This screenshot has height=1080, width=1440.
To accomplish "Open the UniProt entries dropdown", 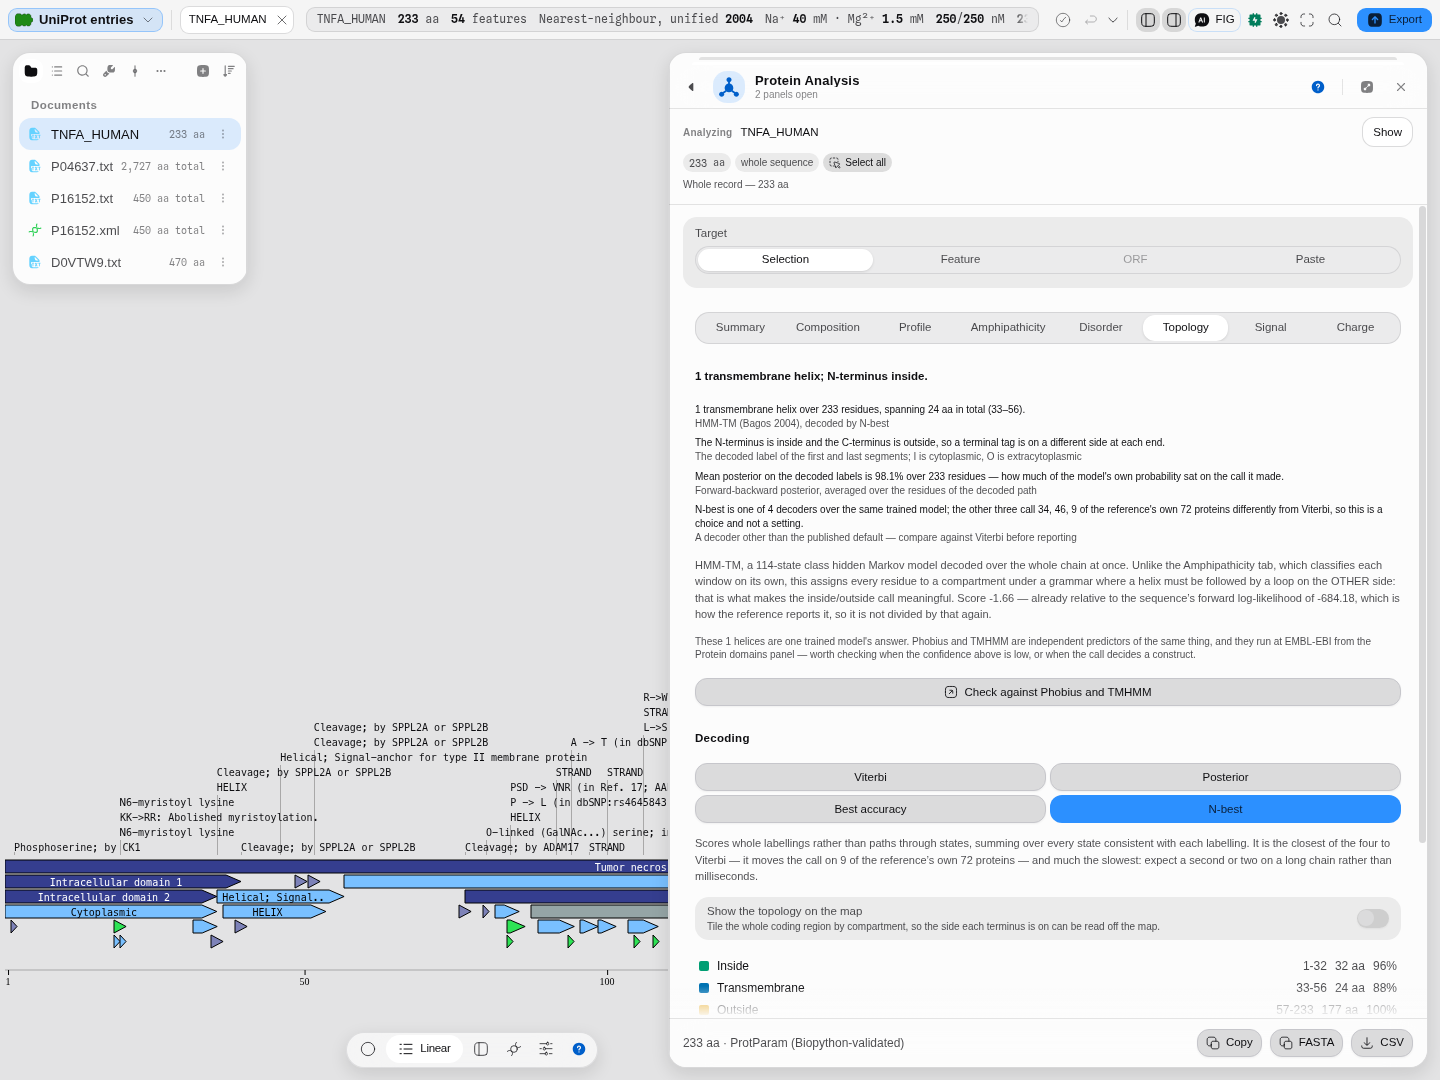I will pos(86,20).
